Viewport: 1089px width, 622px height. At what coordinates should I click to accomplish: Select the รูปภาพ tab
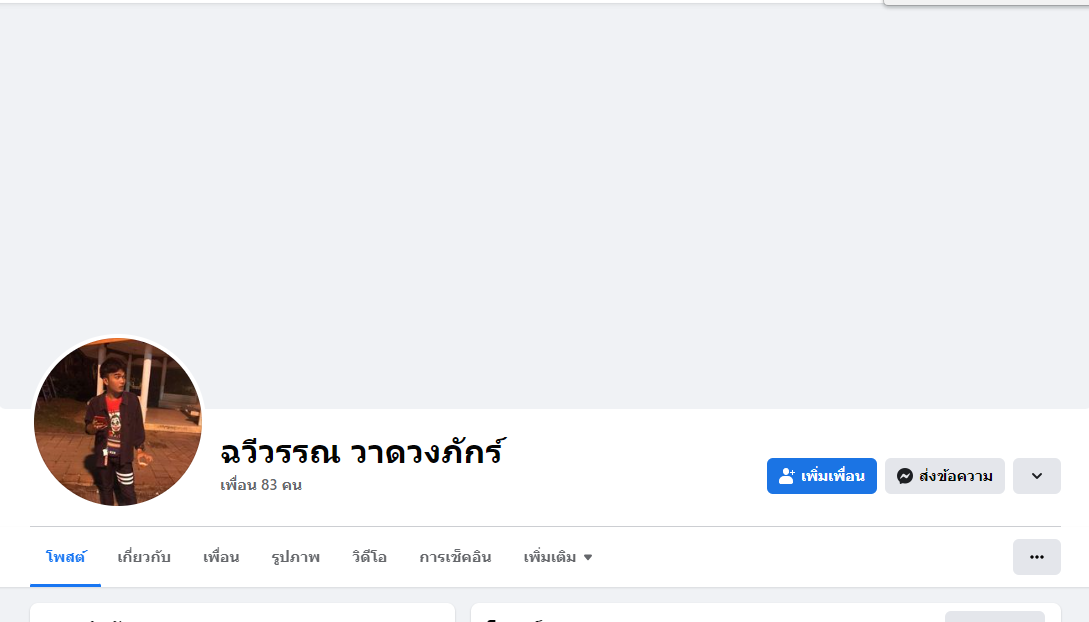click(295, 557)
